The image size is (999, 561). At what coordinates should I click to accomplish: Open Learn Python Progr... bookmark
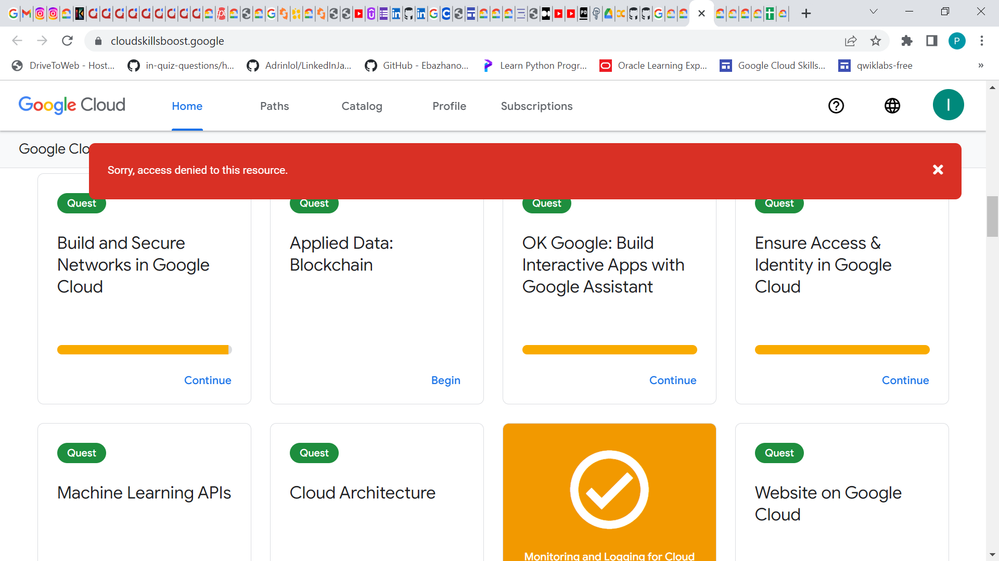pos(535,65)
